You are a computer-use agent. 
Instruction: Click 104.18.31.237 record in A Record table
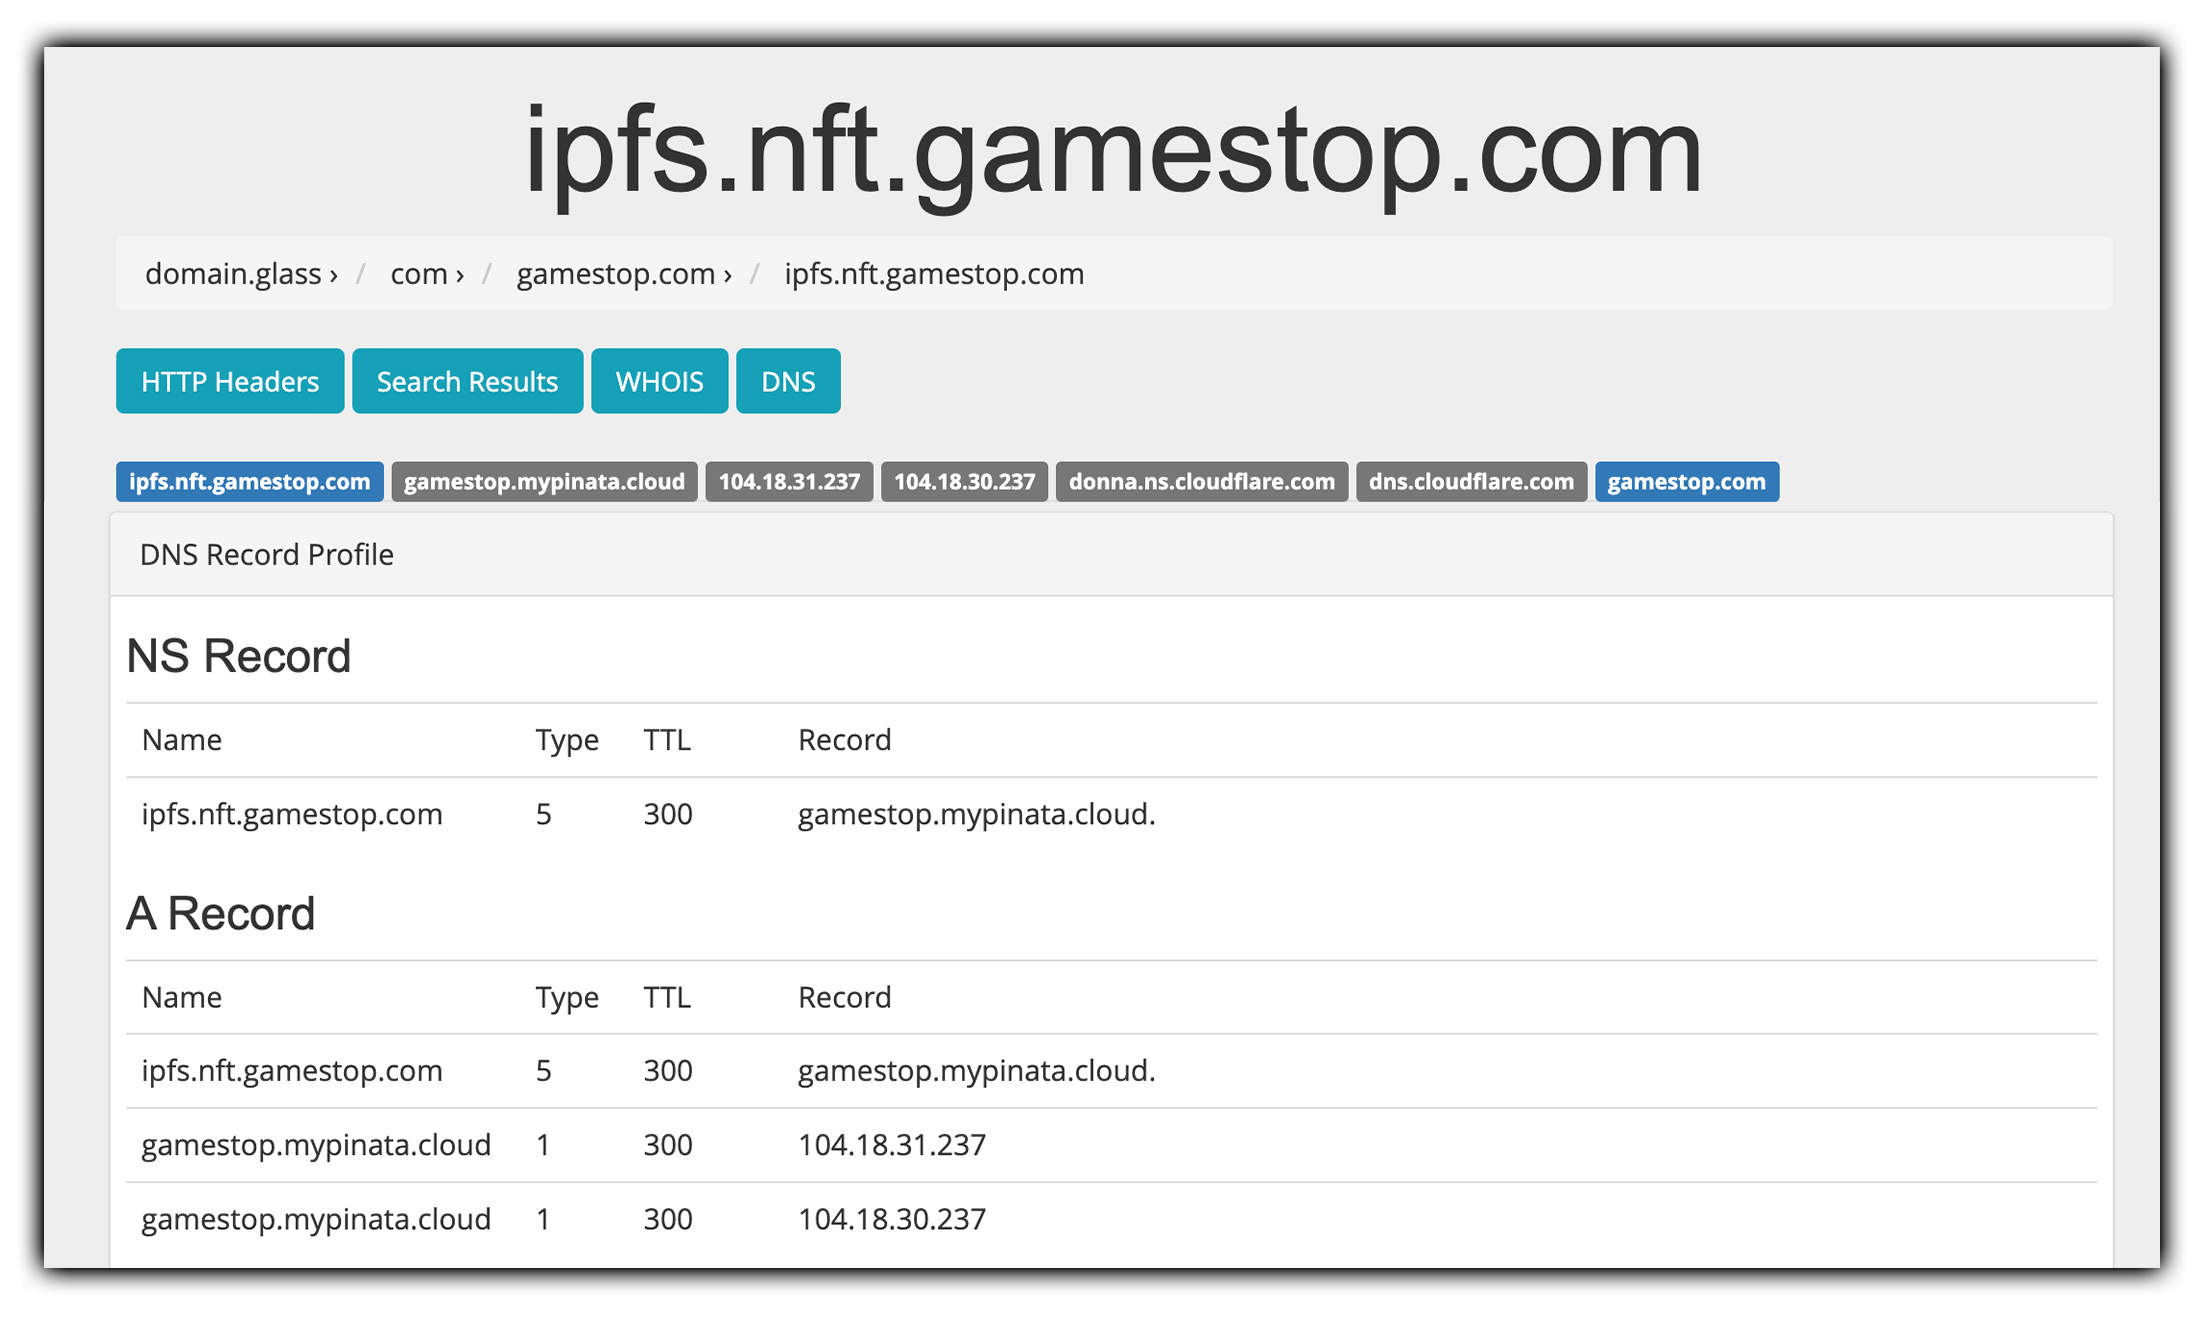[x=892, y=1145]
